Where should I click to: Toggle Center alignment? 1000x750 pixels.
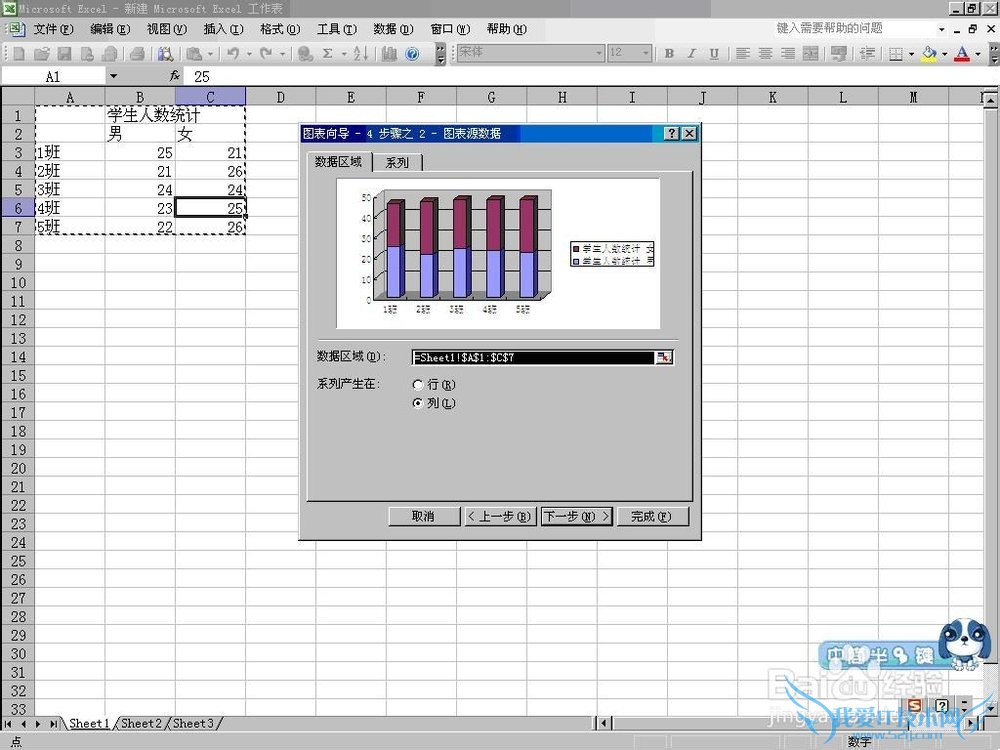click(x=765, y=54)
